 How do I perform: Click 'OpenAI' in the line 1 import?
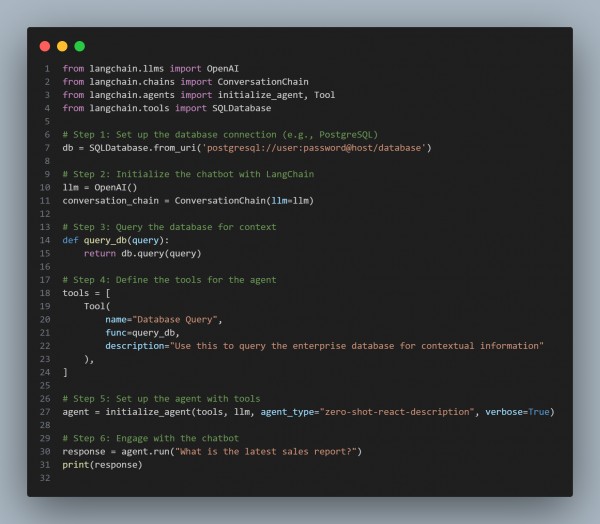tap(223, 69)
